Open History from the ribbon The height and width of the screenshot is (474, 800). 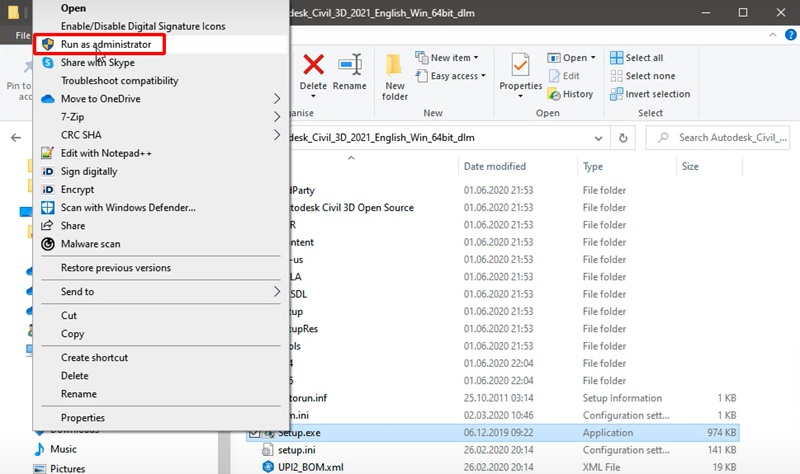pyautogui.click(x=570, y=94)
